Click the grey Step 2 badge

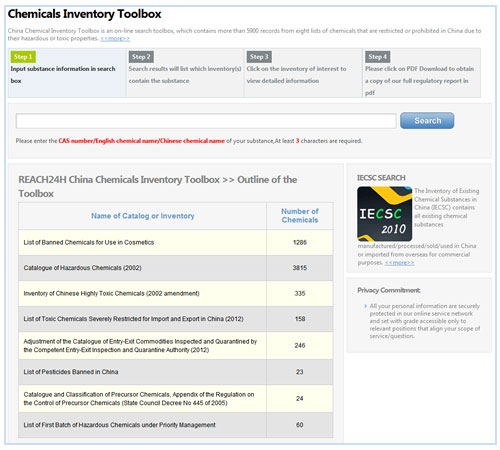point(141,57)
